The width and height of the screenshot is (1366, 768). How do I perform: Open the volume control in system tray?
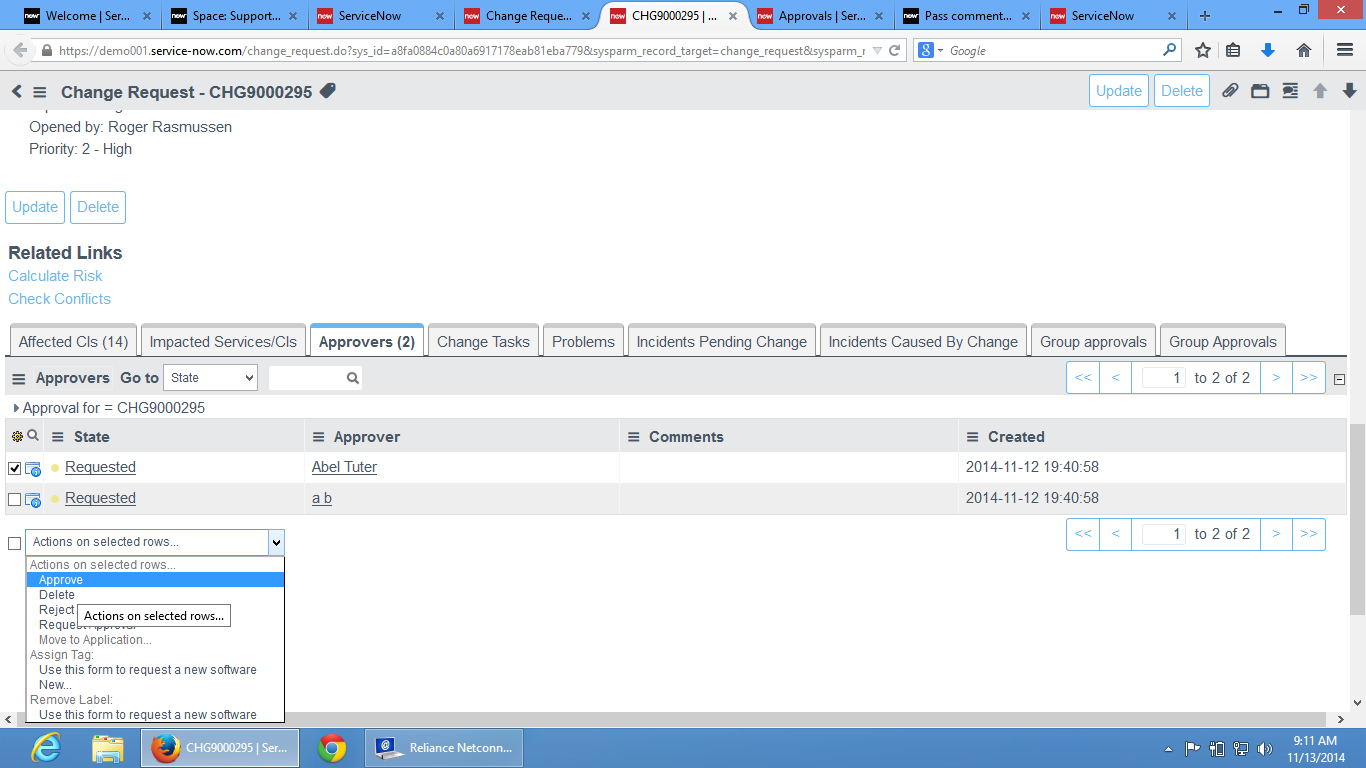point(1265,748)
